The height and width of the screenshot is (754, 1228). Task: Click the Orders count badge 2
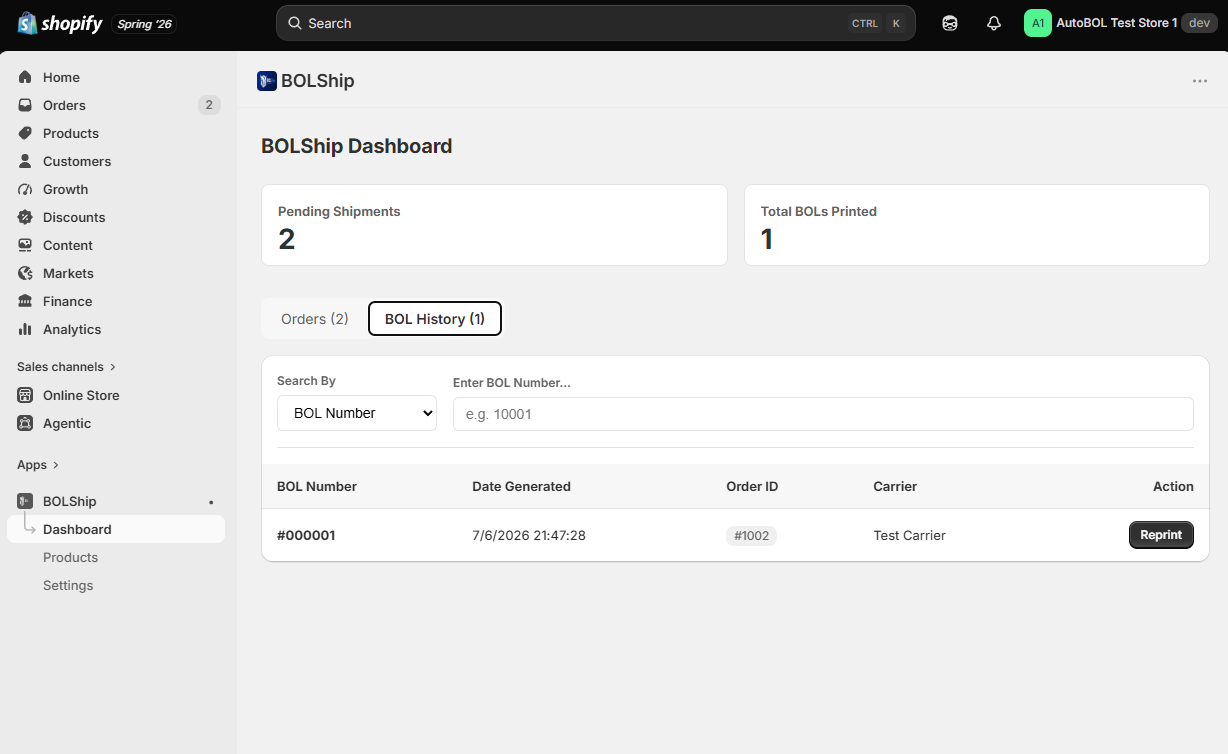coord(209,105)
